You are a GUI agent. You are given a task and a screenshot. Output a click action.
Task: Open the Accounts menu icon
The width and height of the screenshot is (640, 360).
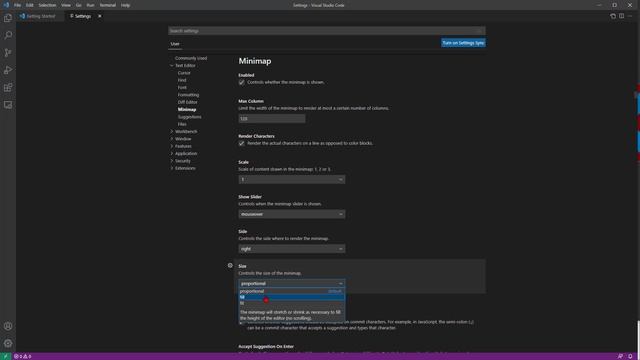(x=8, y=326)
